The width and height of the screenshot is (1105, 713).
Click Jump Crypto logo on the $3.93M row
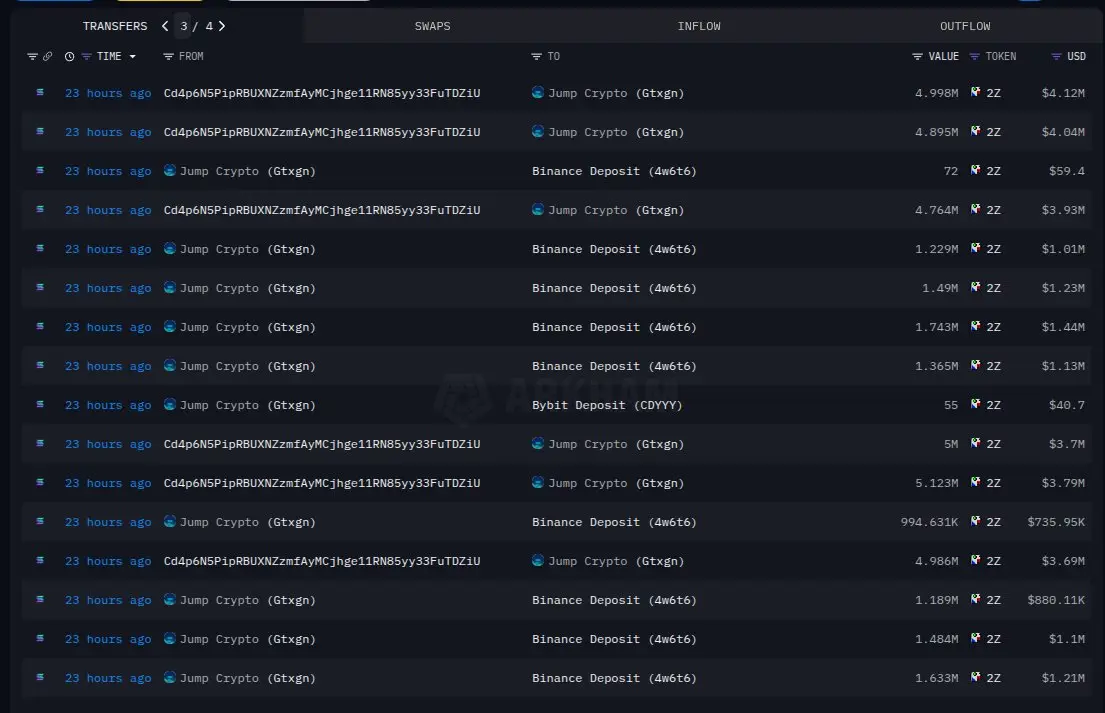(538, 209)
